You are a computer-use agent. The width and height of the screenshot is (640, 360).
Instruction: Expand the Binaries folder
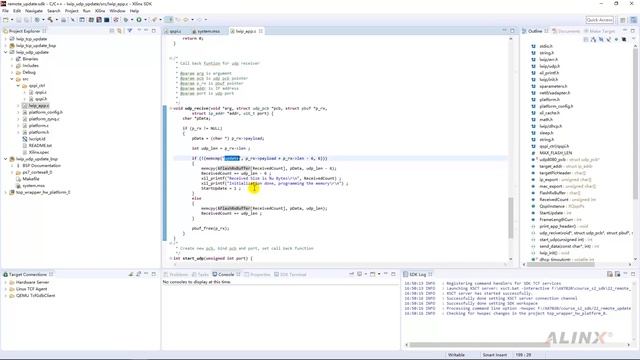pyautogui.click(x=12, y=59)
